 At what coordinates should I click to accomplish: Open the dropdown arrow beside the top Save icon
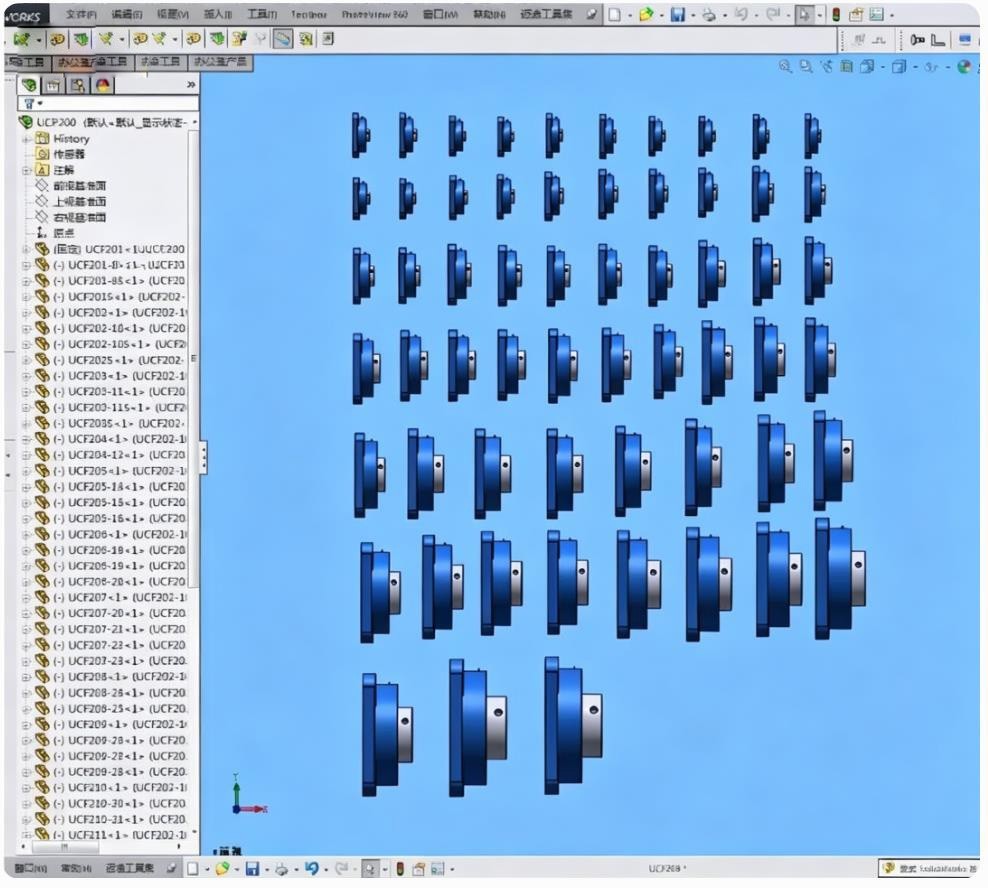coord(692,15)
